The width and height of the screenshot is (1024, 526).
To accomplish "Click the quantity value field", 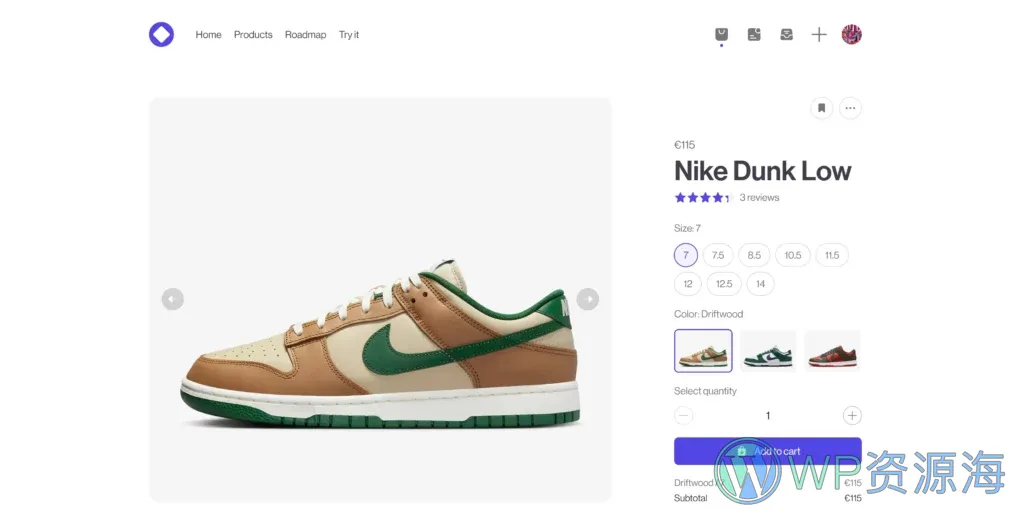I will click(x=767, y=416).
